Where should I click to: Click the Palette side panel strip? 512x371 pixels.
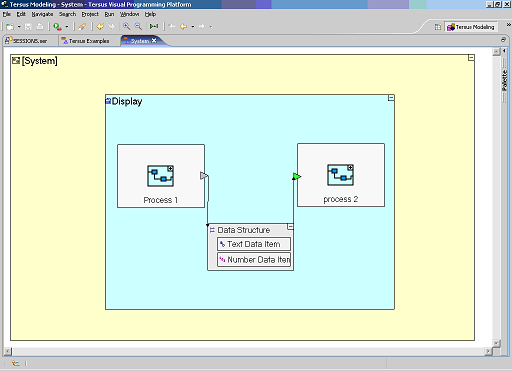[x=504, y=80]
